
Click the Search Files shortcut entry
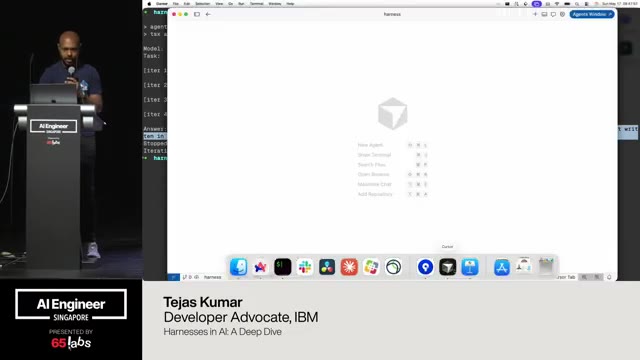[392, 164]
